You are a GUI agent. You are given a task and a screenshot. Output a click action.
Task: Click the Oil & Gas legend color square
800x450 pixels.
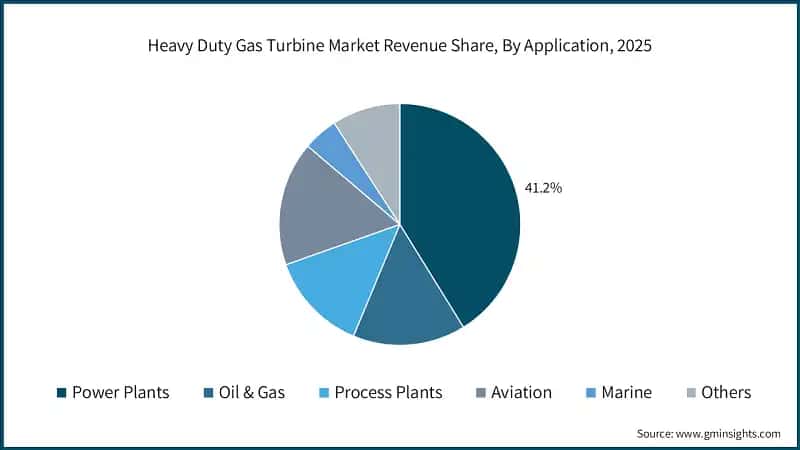(x=208, y=393)
